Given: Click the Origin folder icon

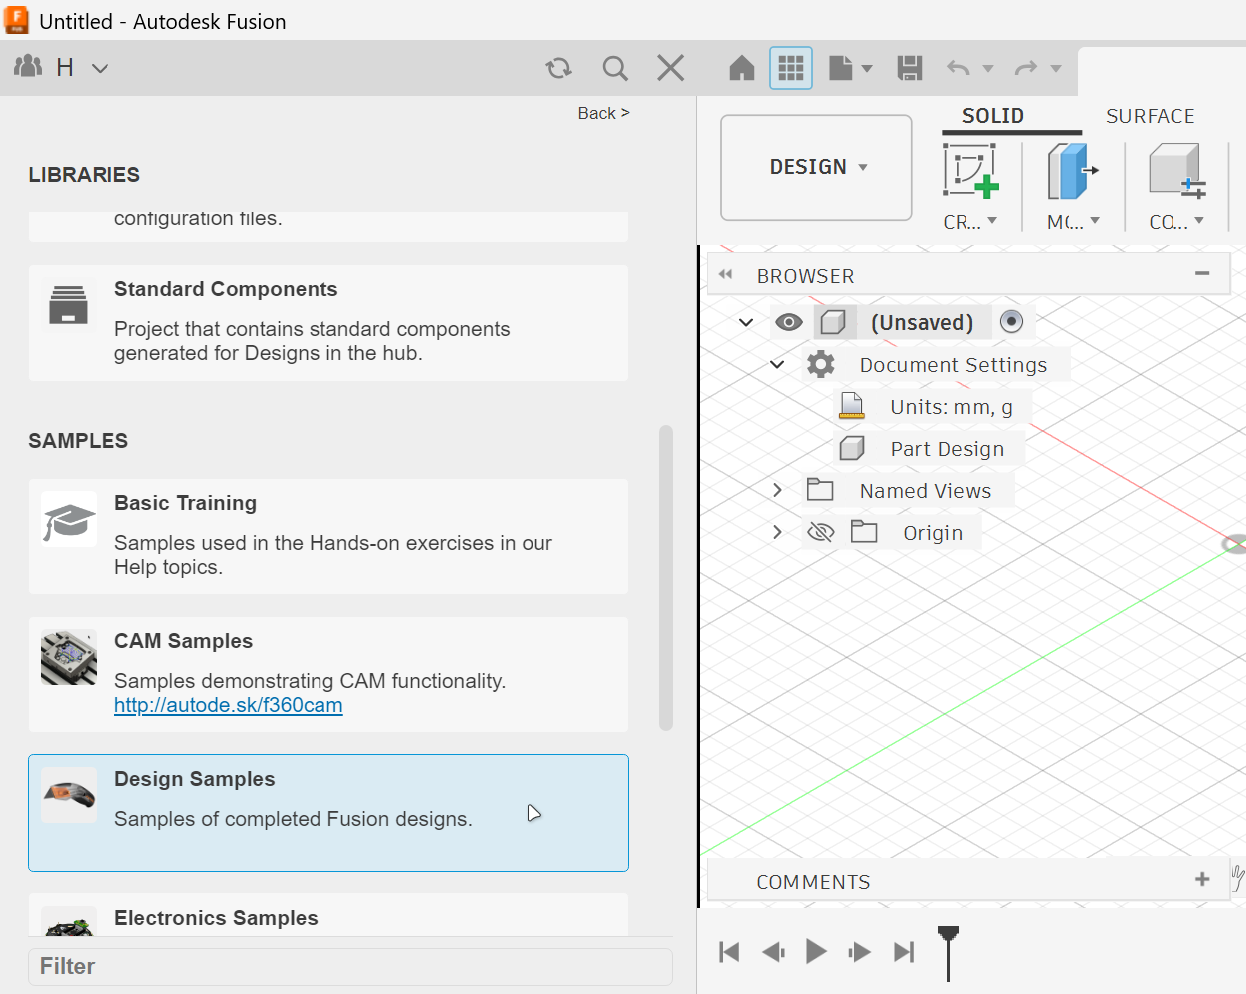Looking at the screenshot, I should click(x=864, y=531).
